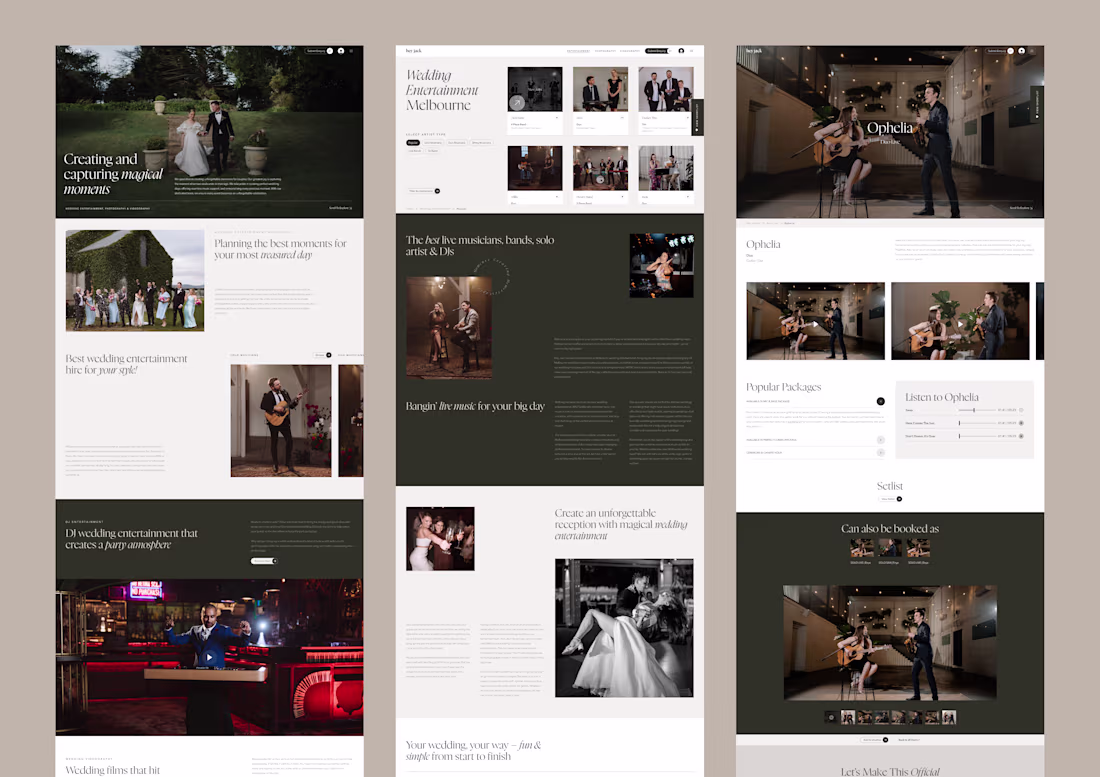Open user profile icon on middle page header
Image resolution: width=1100 pixels, height=777 pixels.
[x=681, y=50]
